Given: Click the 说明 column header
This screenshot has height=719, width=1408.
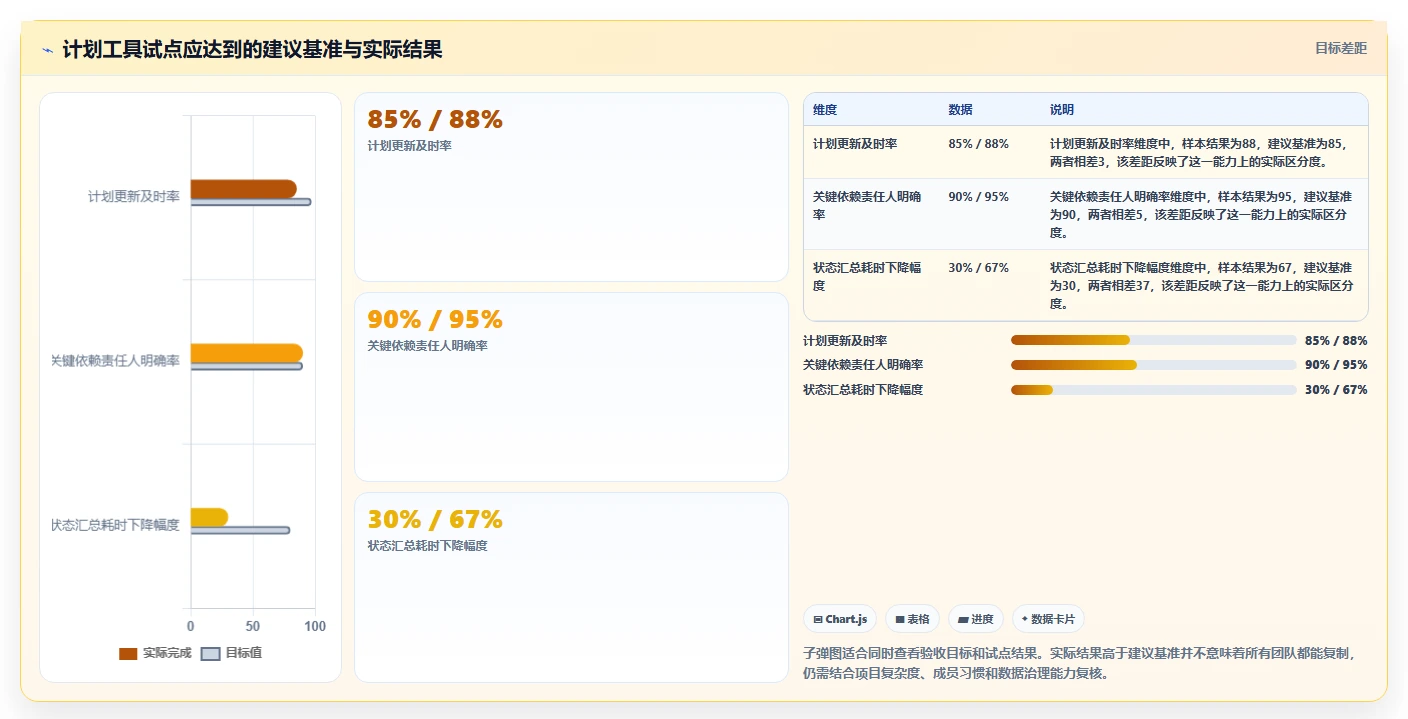Looking at the screenshot, I should [1062, 109].
